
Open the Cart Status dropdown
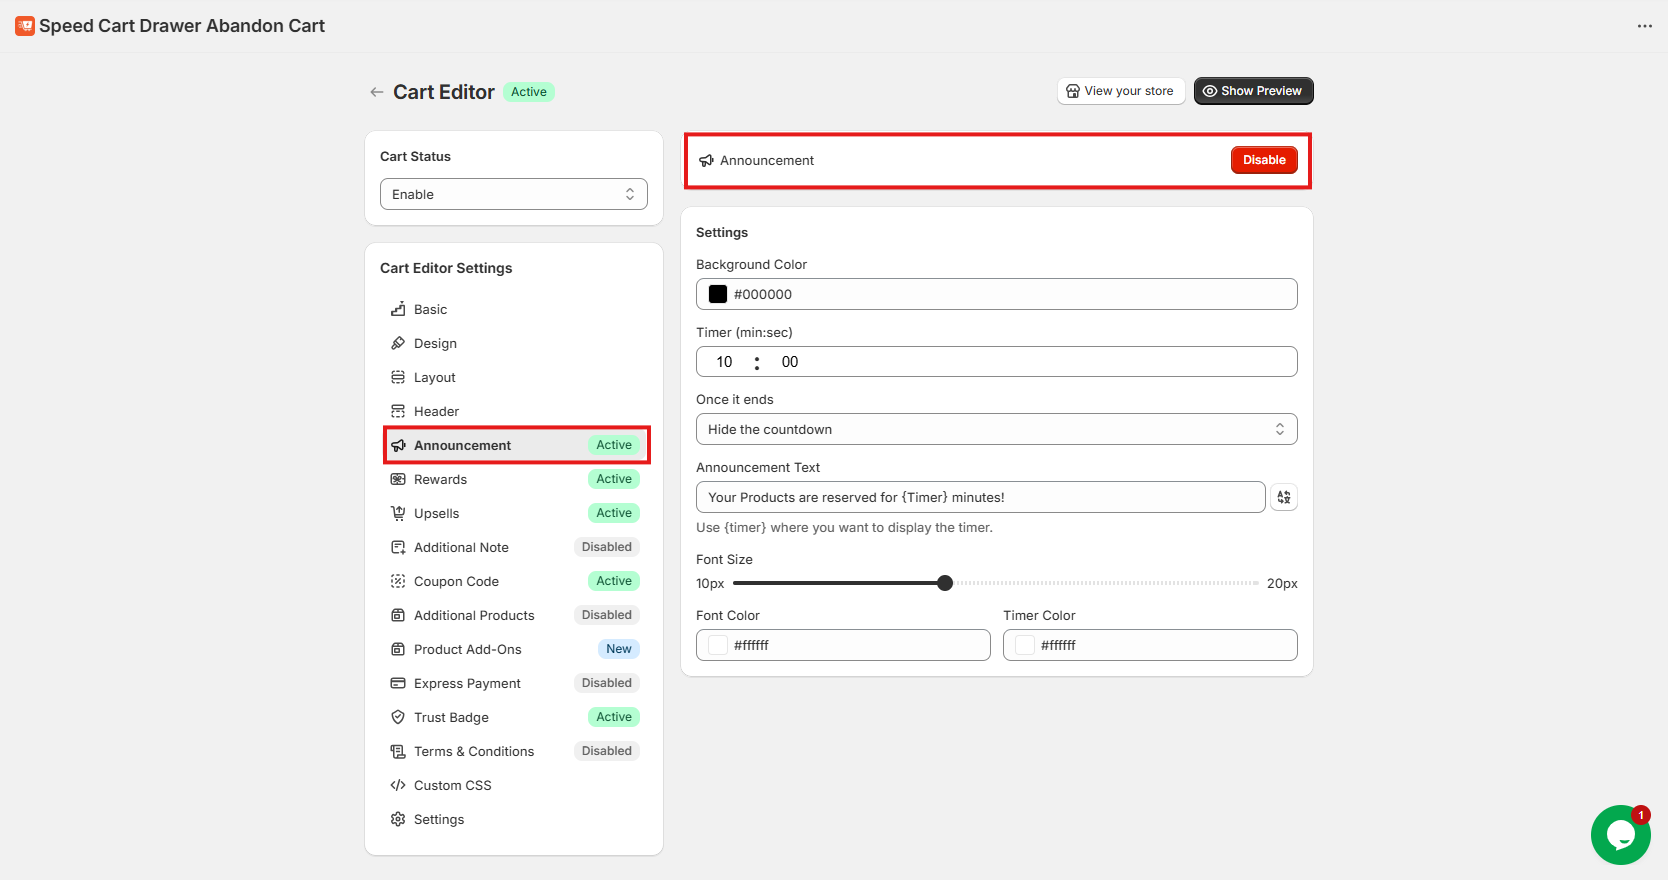coord(513,194)
